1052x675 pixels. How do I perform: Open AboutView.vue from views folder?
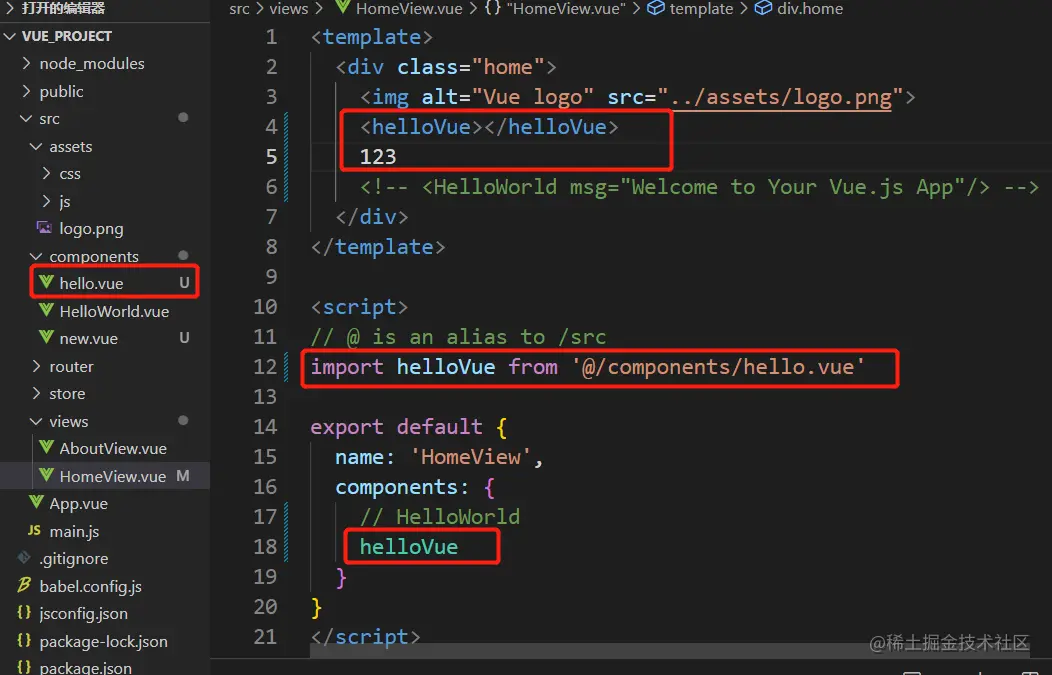pos(113,448)
